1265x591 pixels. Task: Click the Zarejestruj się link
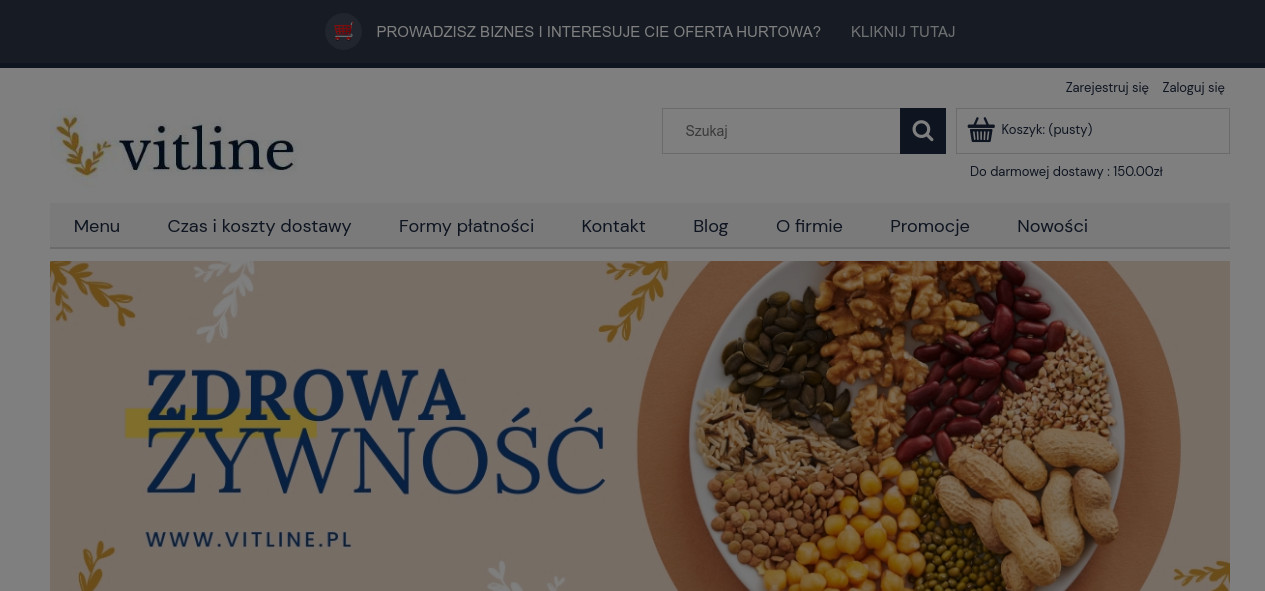(x=1106, y=88)
